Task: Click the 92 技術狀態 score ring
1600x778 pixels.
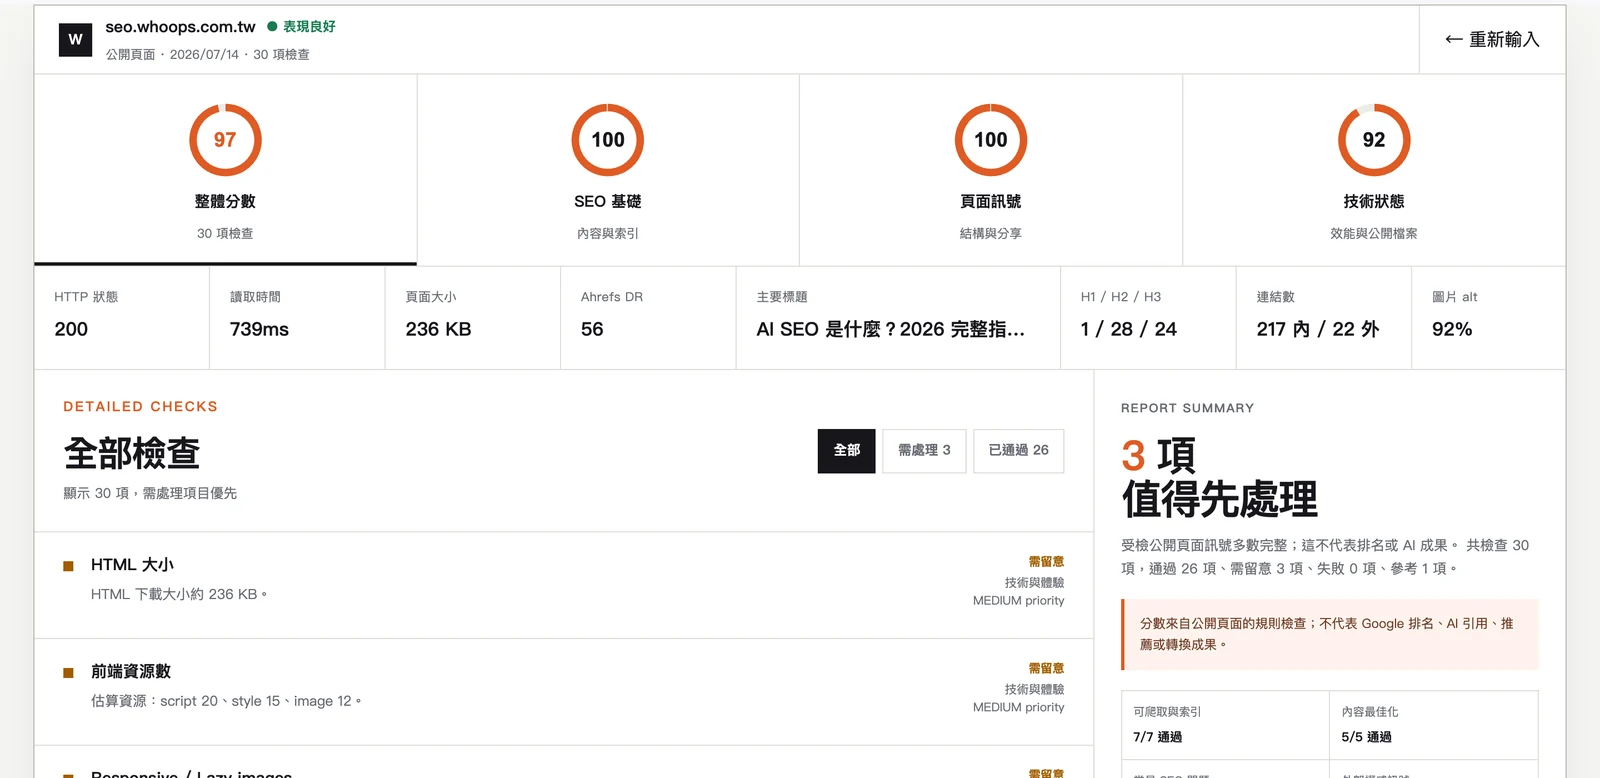Action: 1374,140
